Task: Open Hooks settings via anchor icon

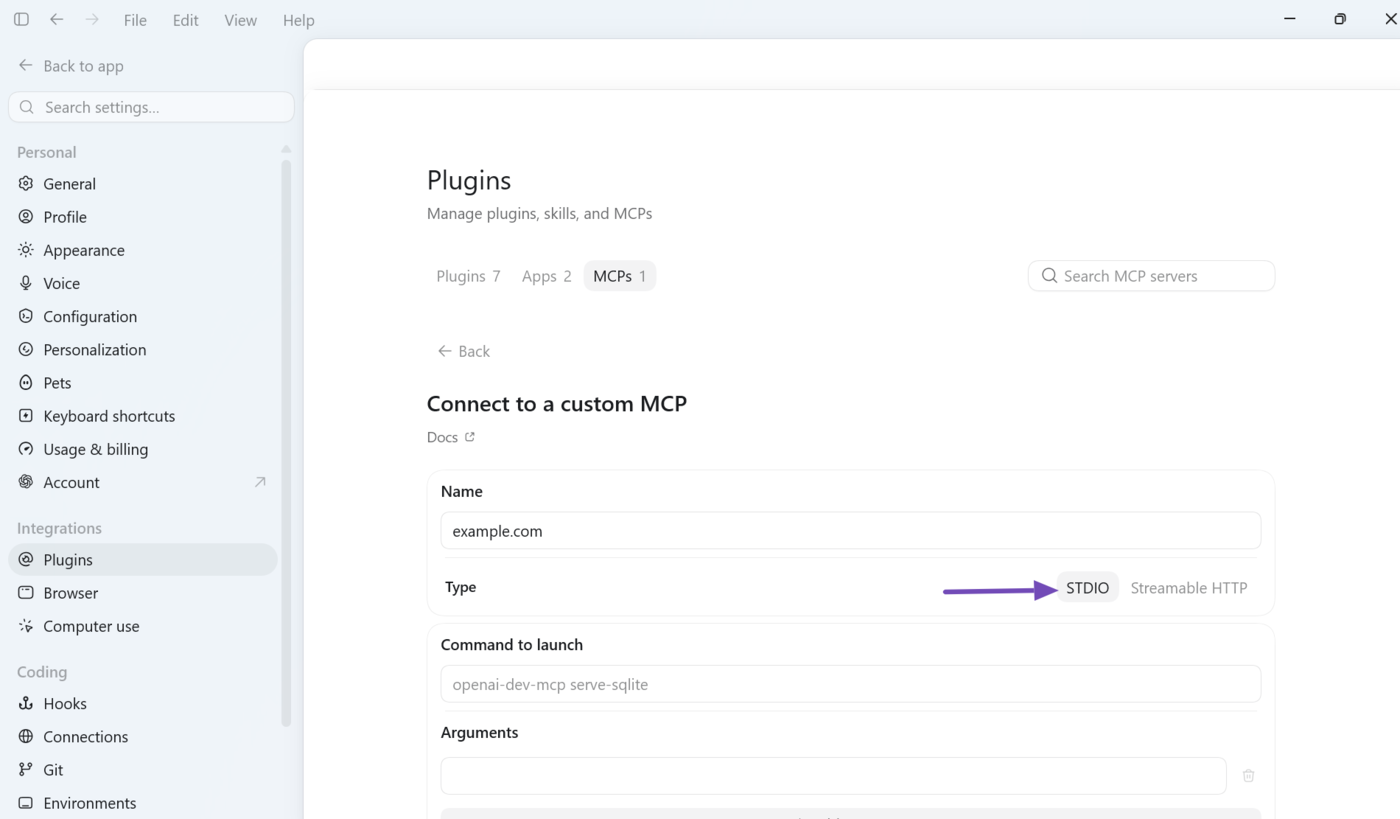Action: 26,703
